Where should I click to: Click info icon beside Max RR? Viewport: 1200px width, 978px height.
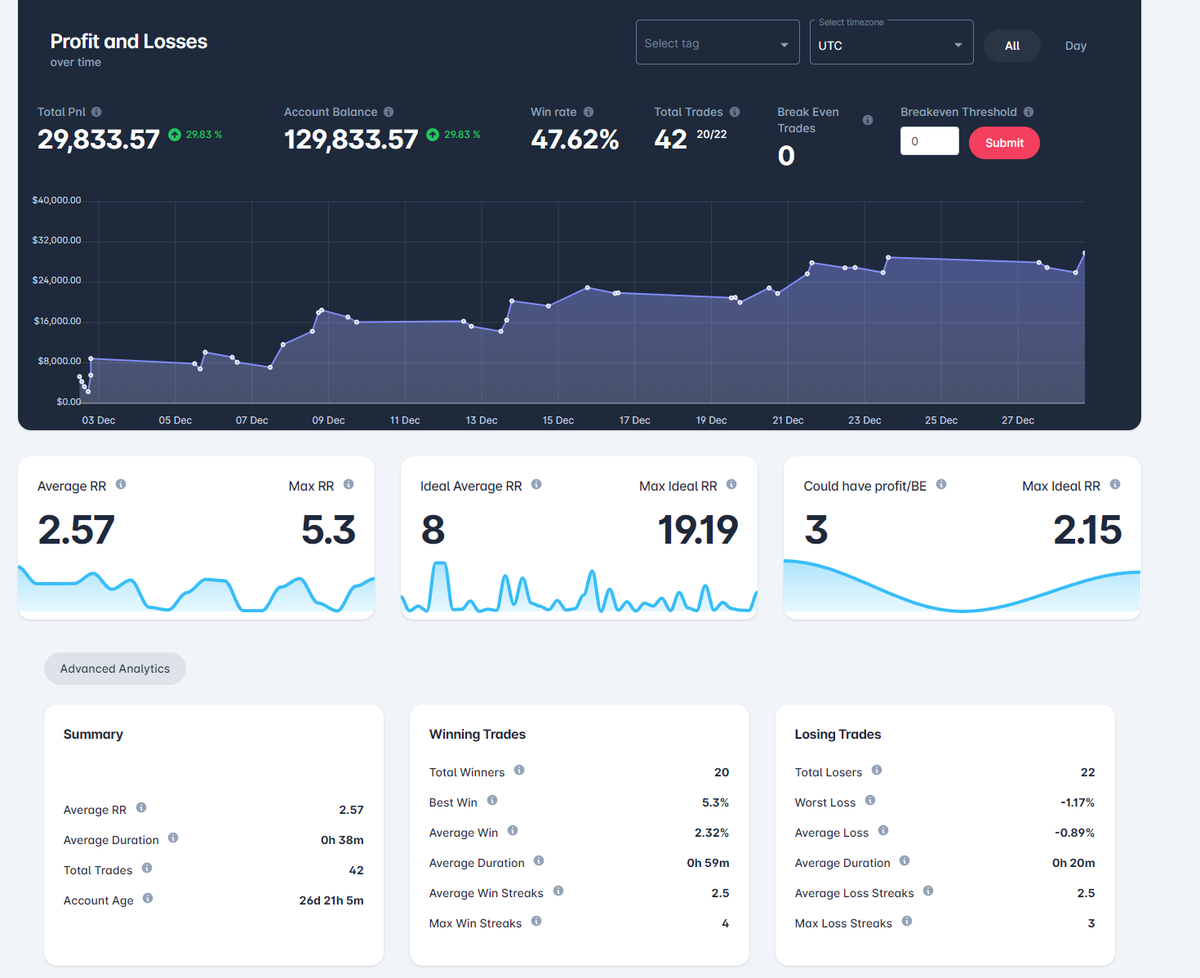[348, 485]
